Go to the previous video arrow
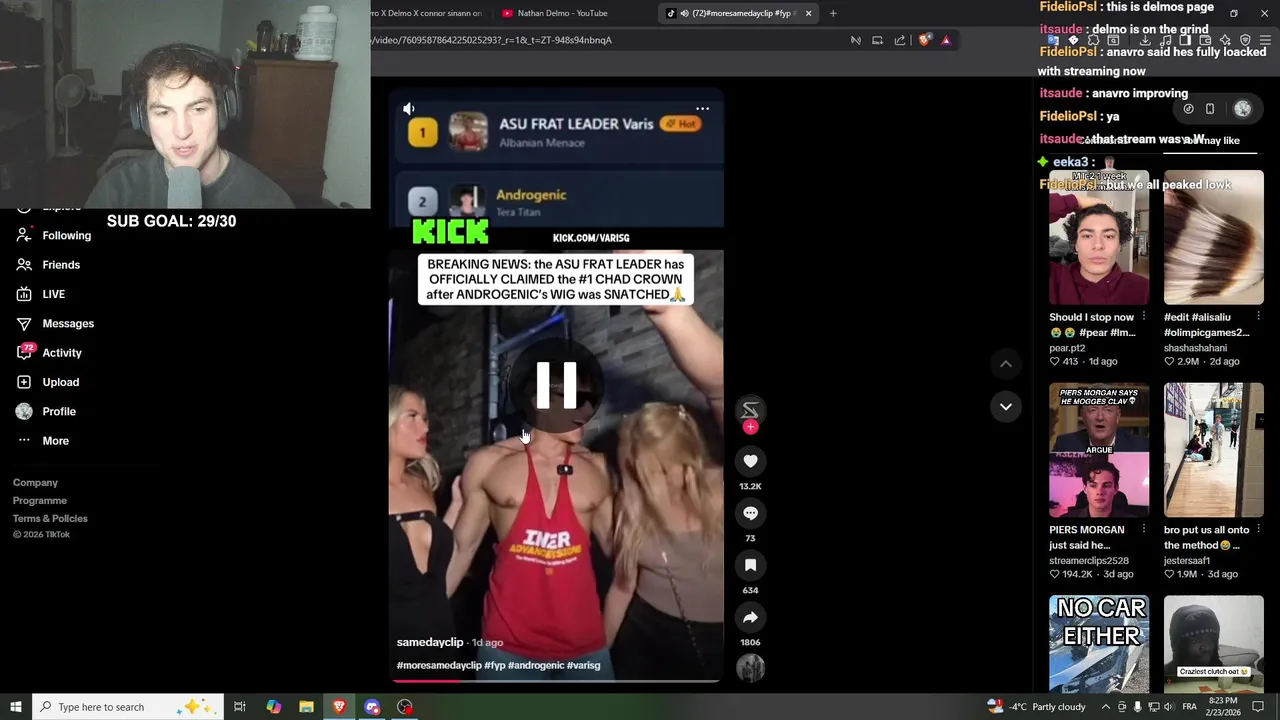Viewport: 1280px width, 720px height. click(1006, 364)
